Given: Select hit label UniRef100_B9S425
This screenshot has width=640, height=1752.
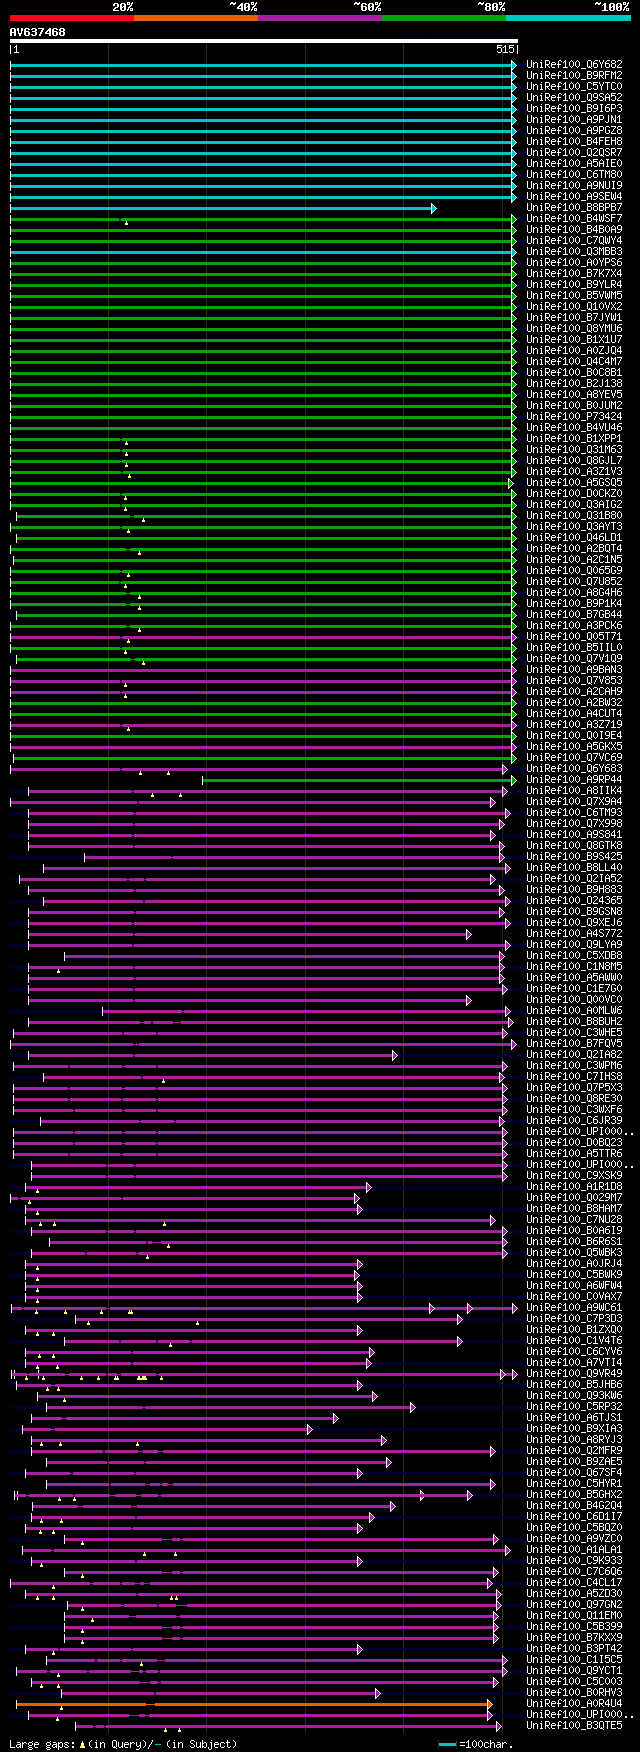Looking at the screenshot, I should click(574, 857).
